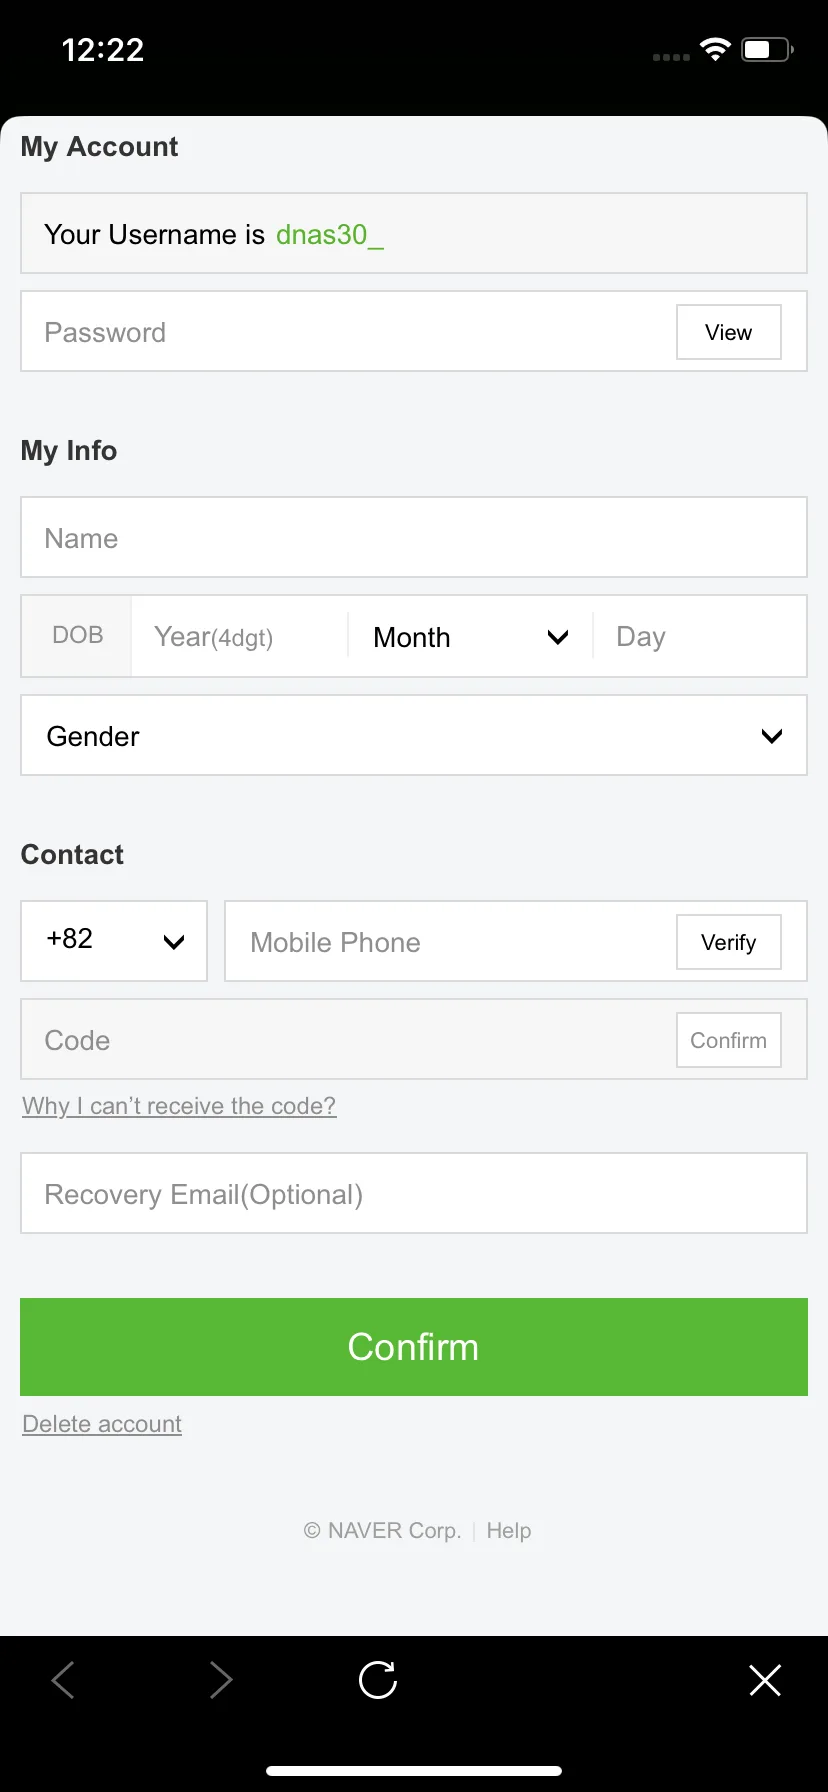The height and width of the screenshot is (1792, 828).
Task: Tap the browser forward arrow icon
Action: click(220, 1680)
